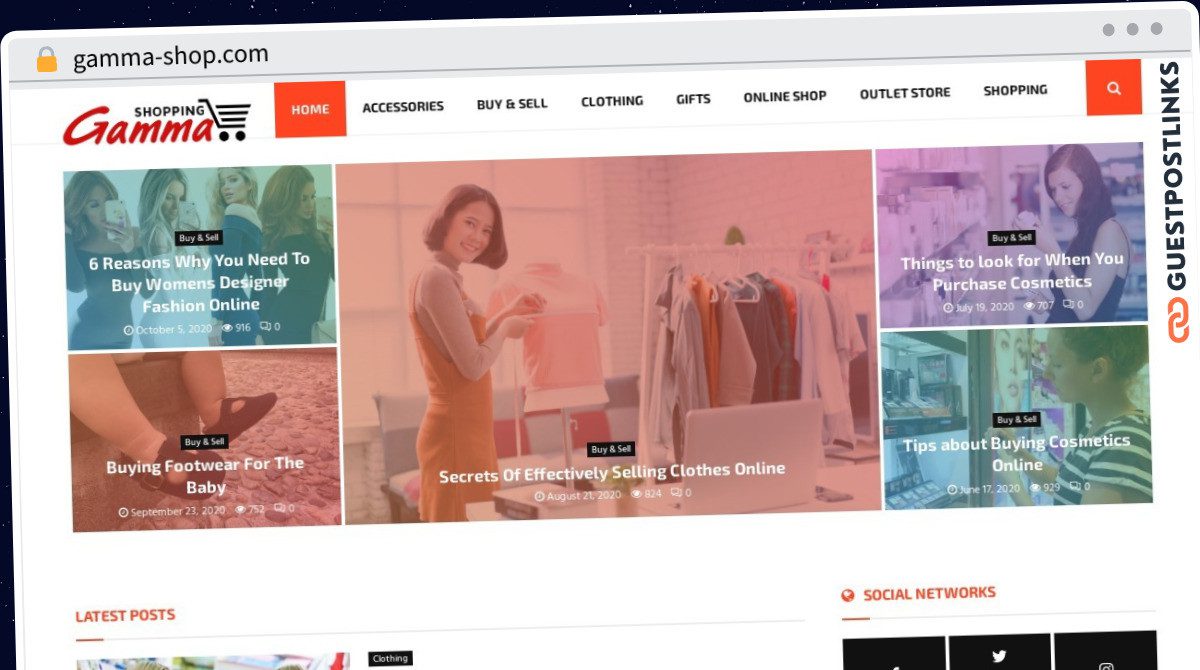The height and width of the screenshot is (670, 1200).
Task: Open the Home menu item
Action: pos(310,109)
